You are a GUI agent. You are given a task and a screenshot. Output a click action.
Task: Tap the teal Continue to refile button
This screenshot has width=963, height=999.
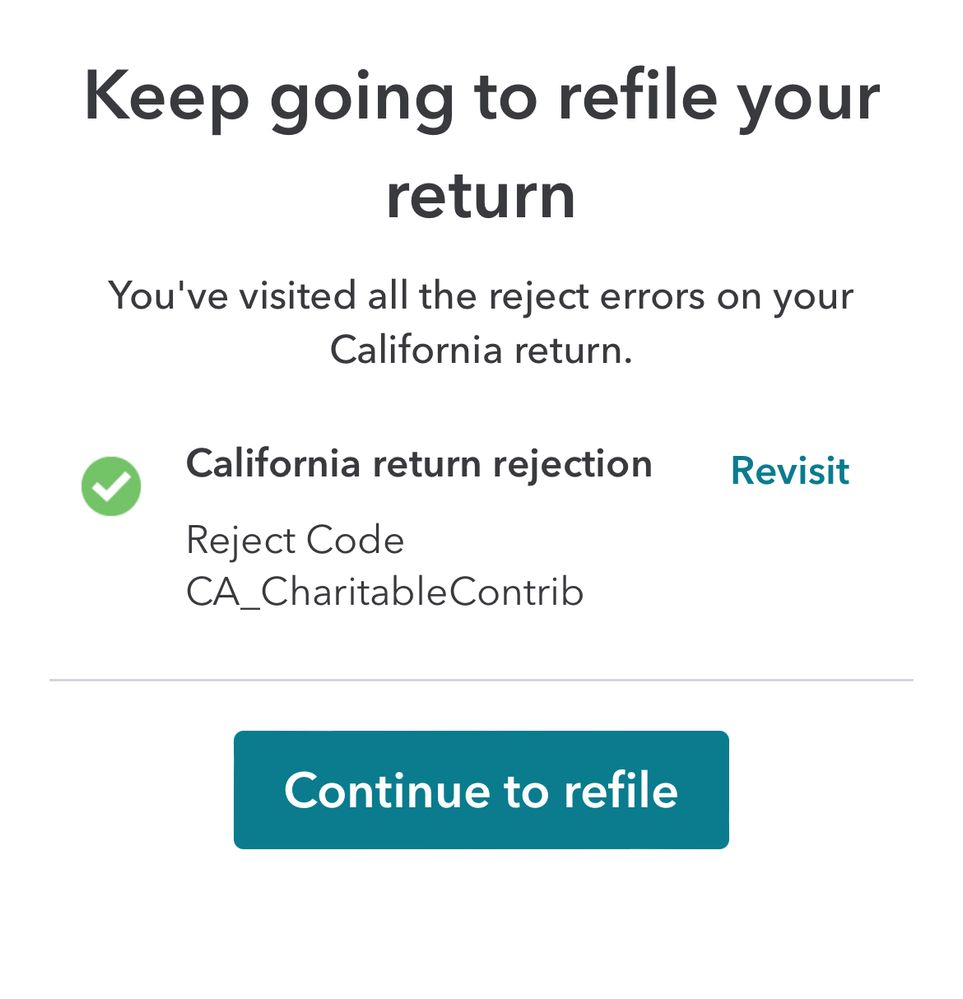[481, 790]
